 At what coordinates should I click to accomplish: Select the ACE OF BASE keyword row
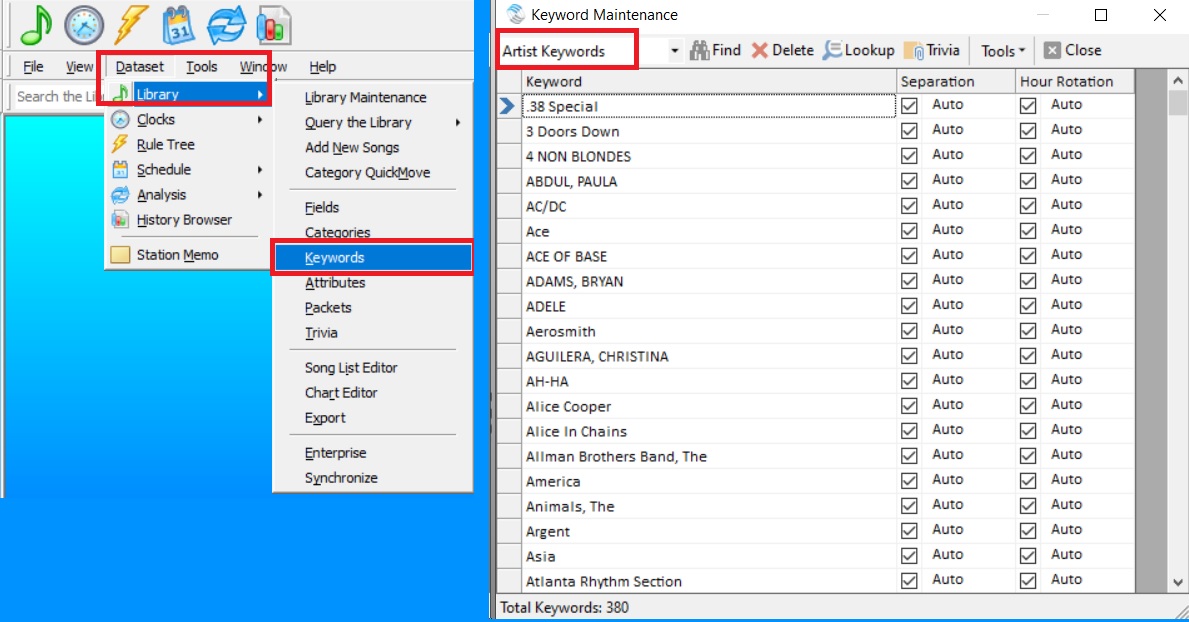click(x=708, y=256)
